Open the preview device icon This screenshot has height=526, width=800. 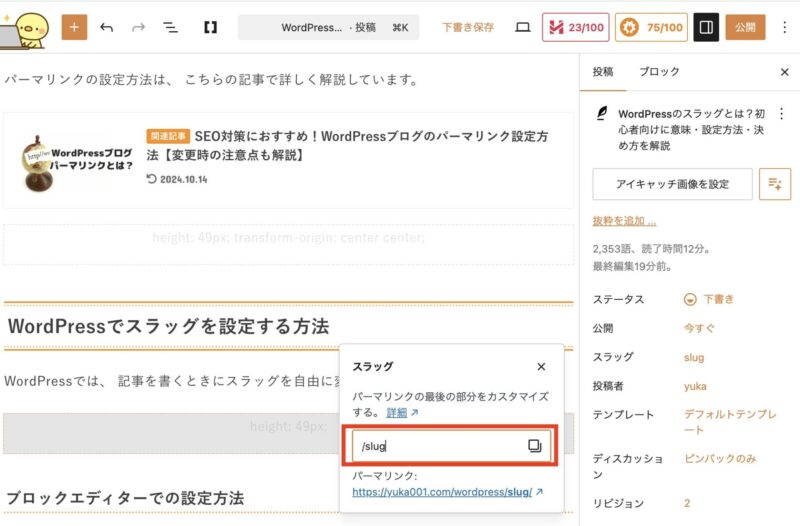pyautogui.click(x=522, y=27)
